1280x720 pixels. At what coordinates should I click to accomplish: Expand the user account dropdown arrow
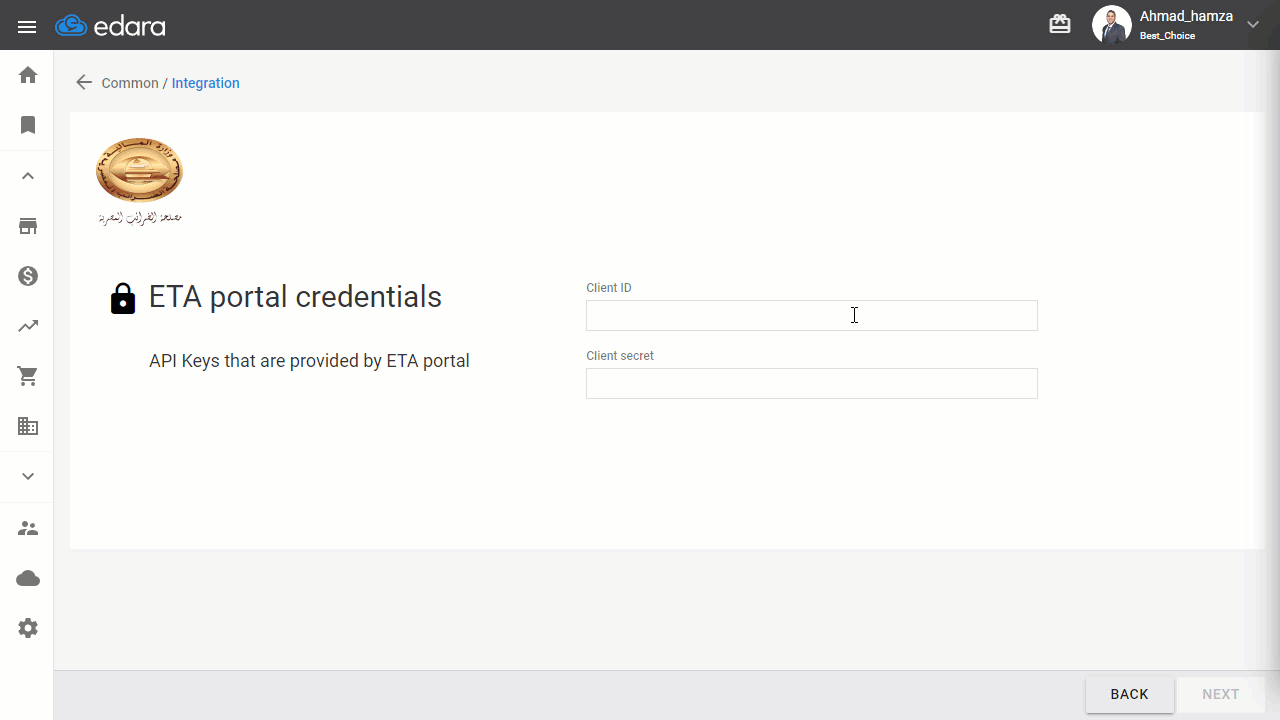(x=1253, y=25)
